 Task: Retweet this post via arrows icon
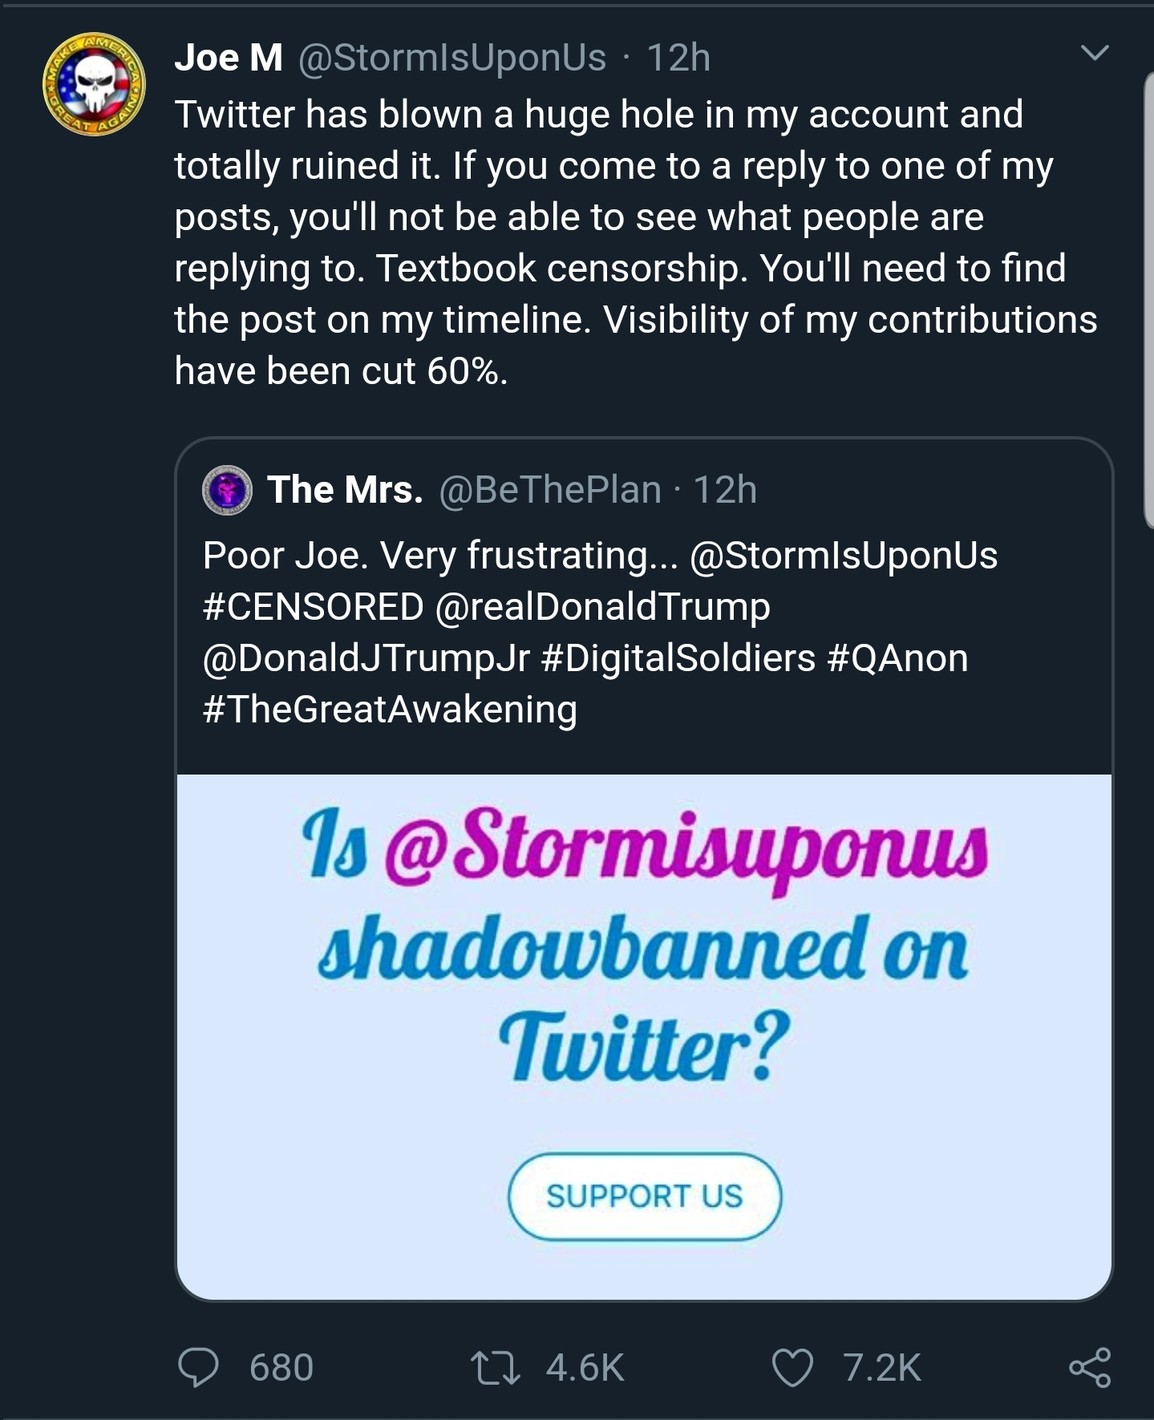point(496,1367)
